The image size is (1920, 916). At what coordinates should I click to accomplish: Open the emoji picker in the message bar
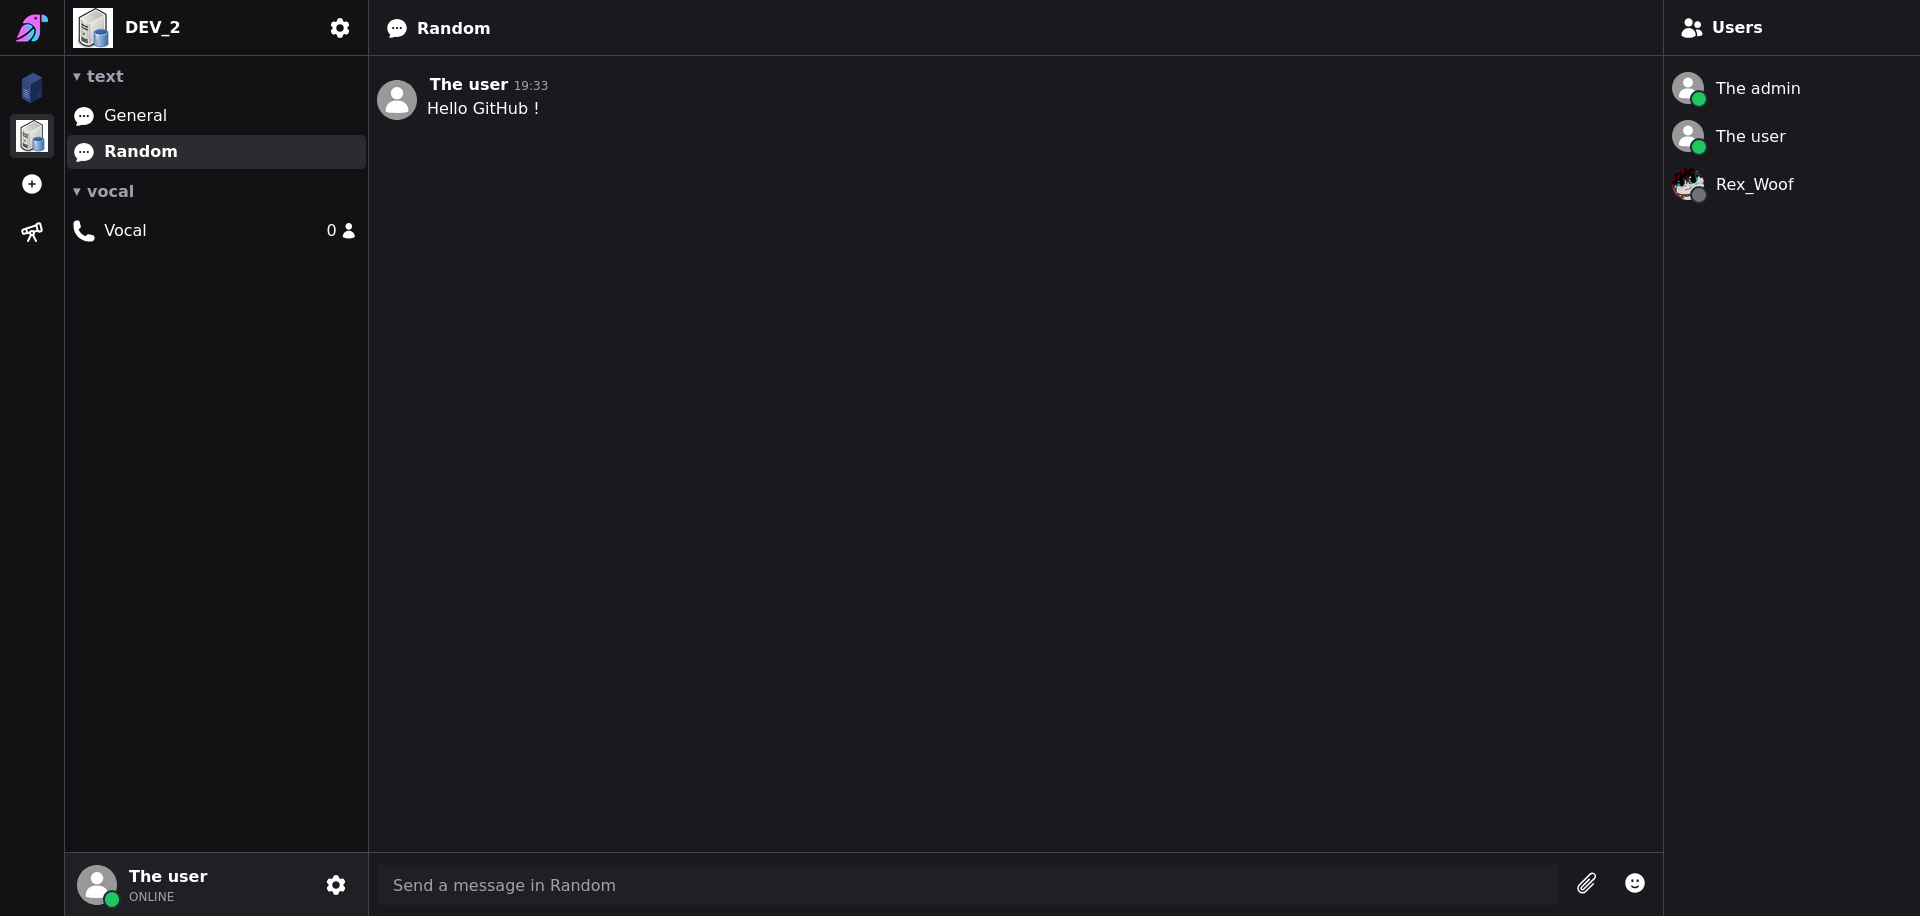(1635, 884)
